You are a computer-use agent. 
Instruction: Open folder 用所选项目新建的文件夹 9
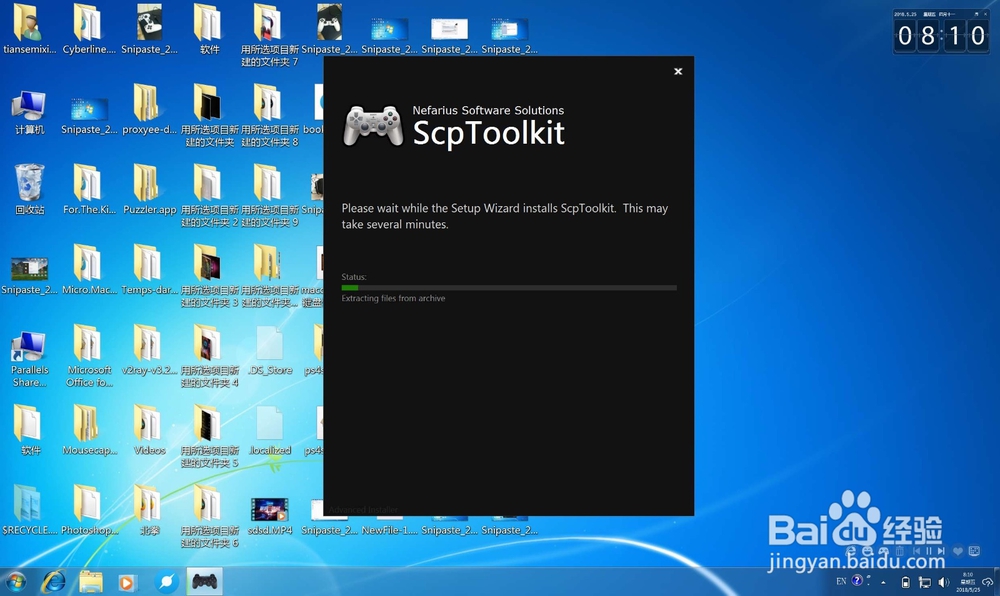[269, 196]
